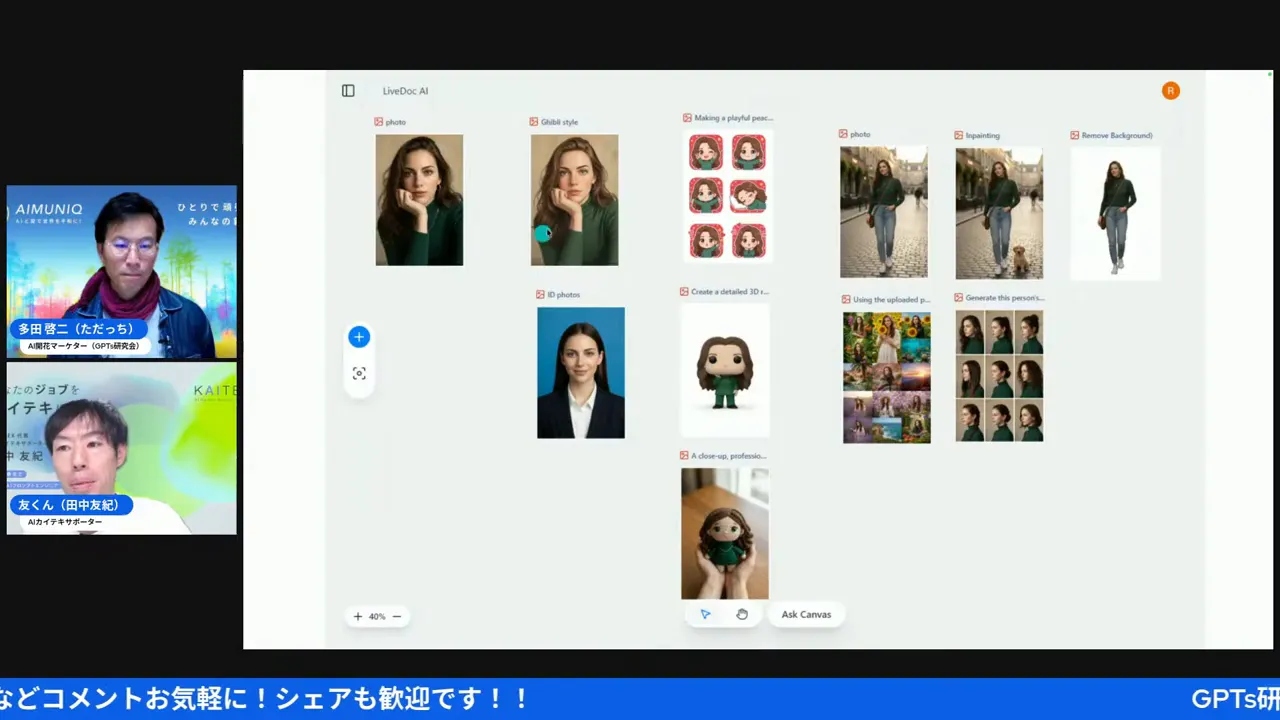Viewport: 1280px width, 720px height.
Task: Select the ID photos blue-background portrait
Action: pyautogui.click(x=580, y=372)
